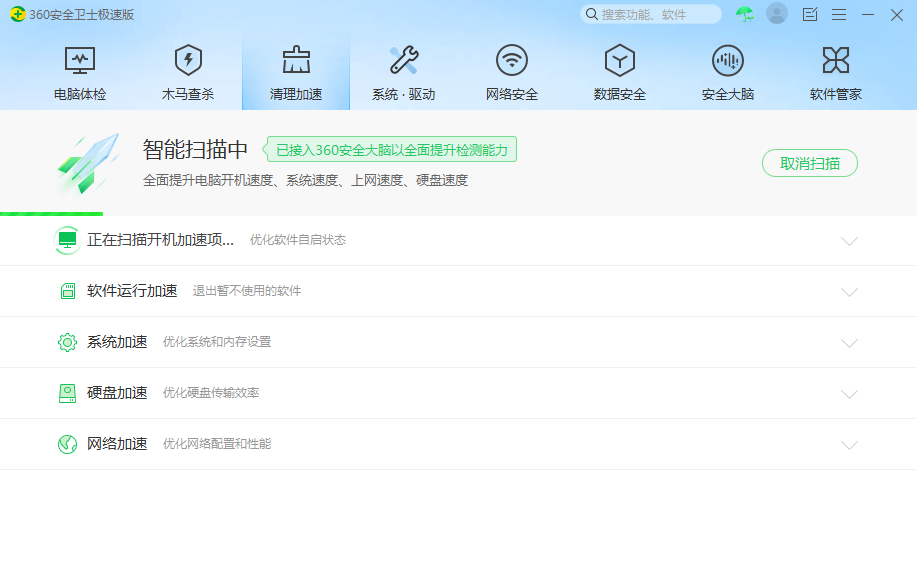Image resolution: width=917 pixels, height=576 pixels.
Task: Click the 网络加速 globe icon
Action: [67, 444]
